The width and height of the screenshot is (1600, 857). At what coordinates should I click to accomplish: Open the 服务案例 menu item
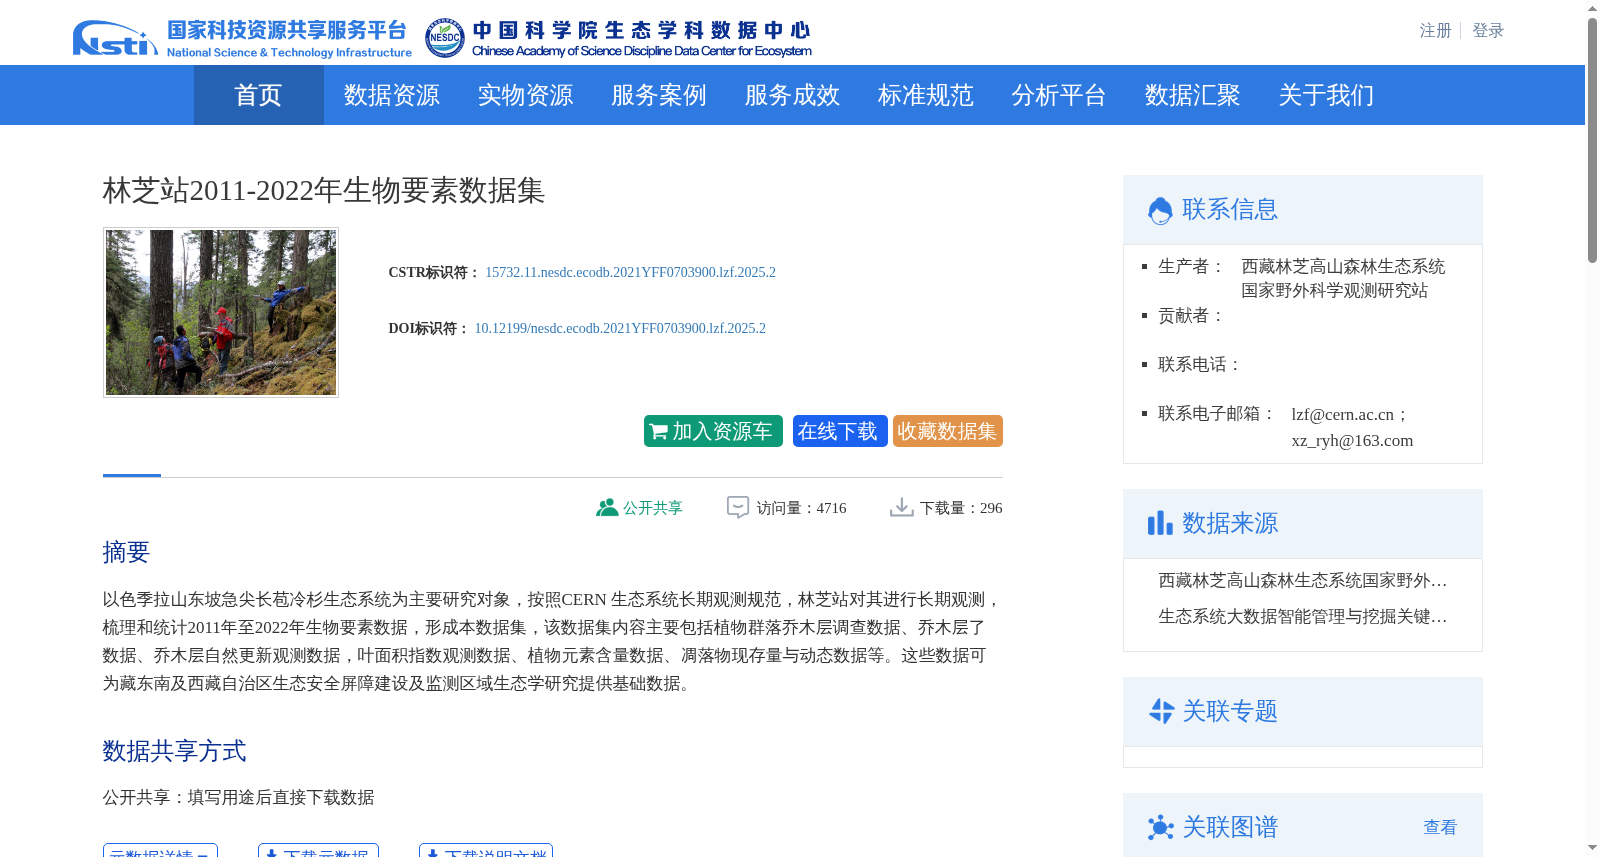(x=658, y=95)
